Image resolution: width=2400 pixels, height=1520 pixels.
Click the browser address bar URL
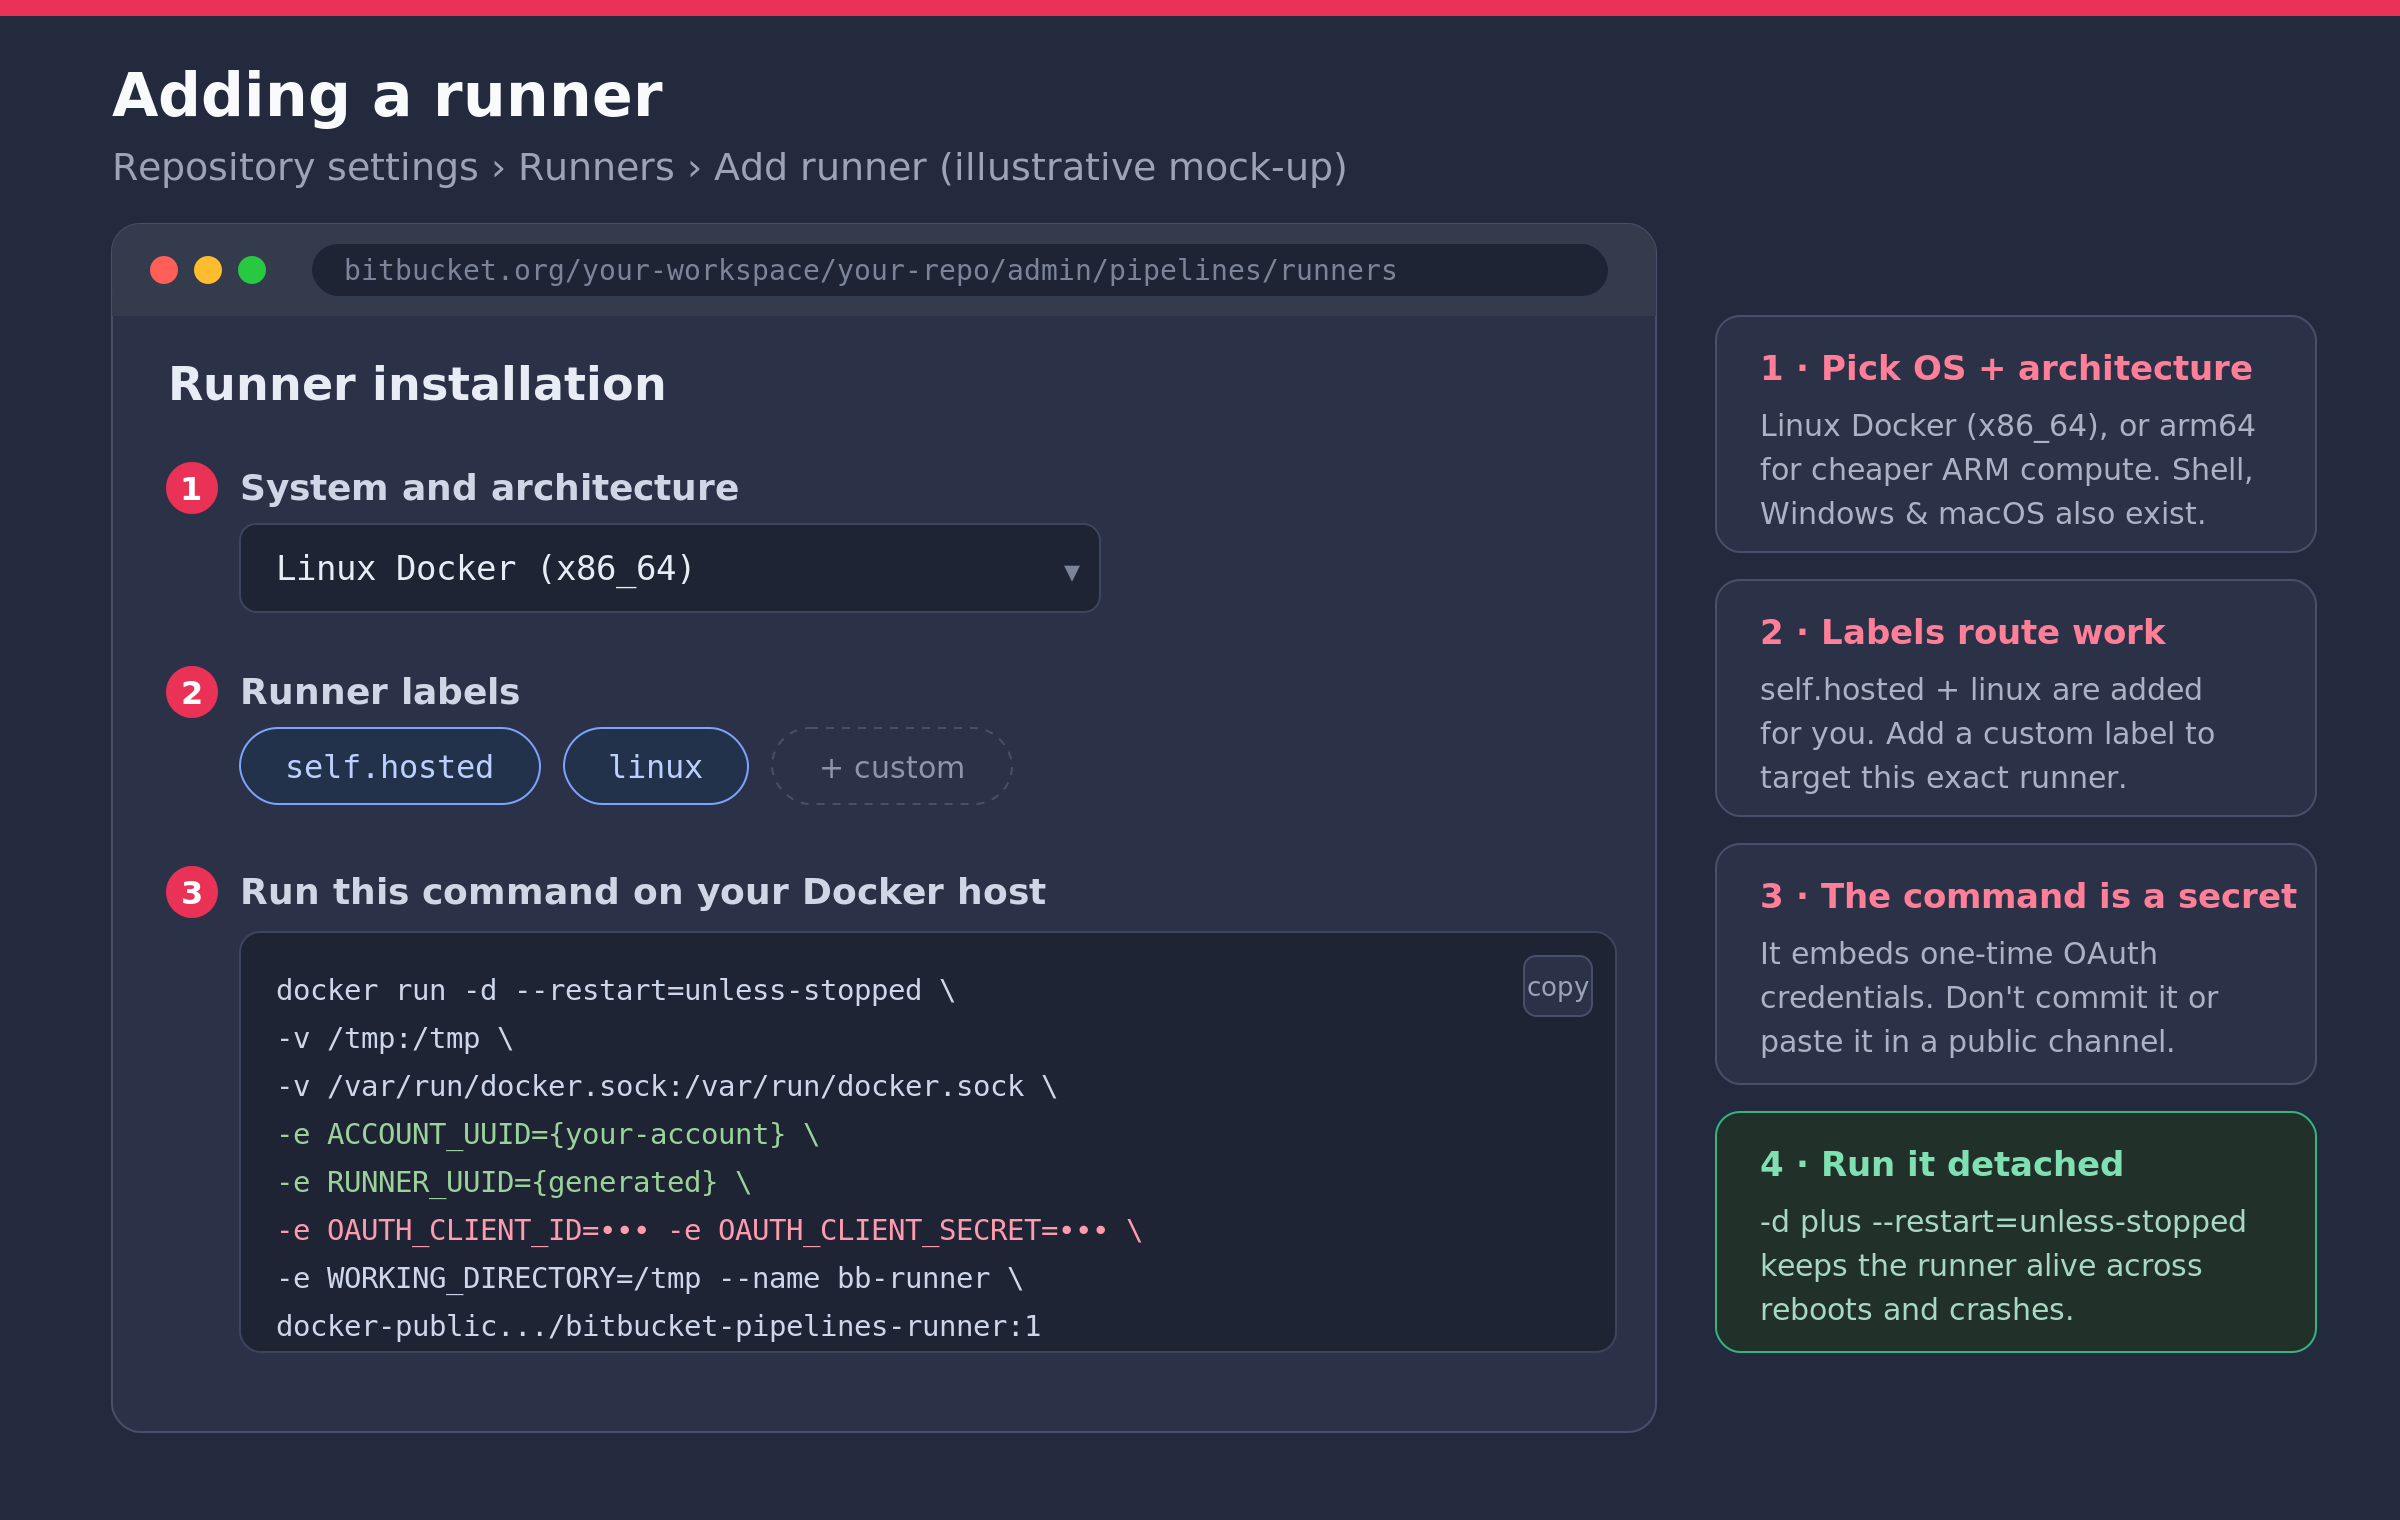pyautogui.click(x=960, y=270)
